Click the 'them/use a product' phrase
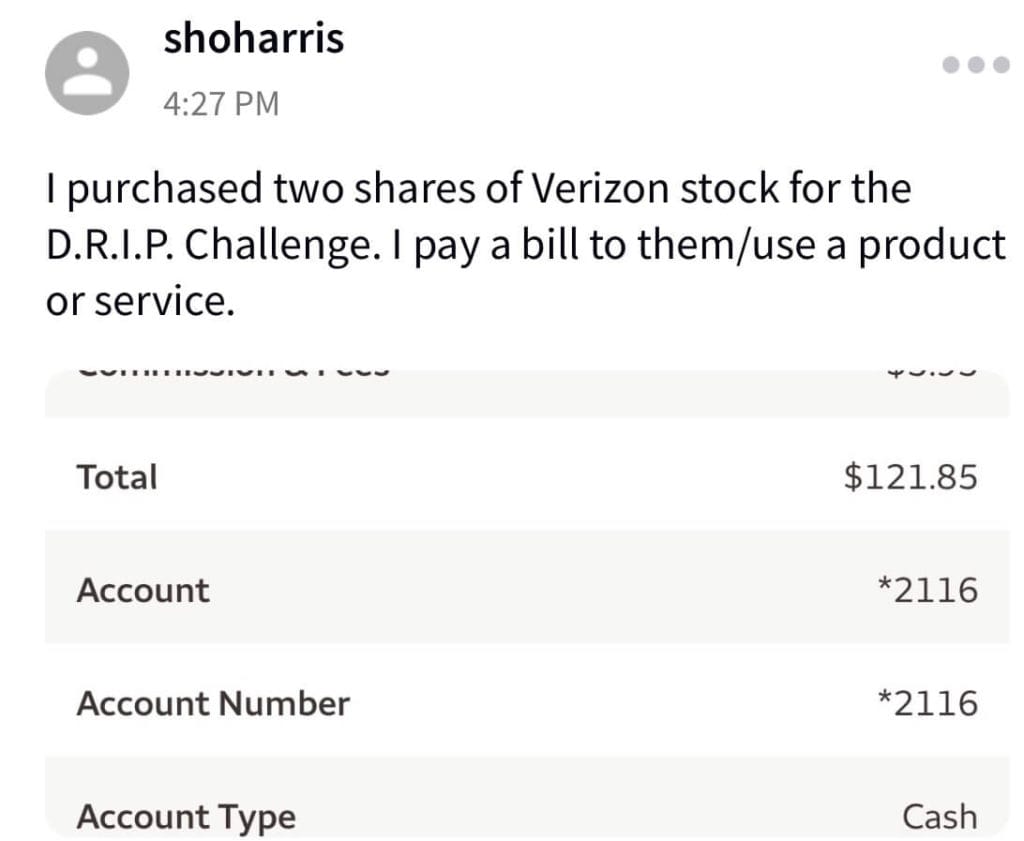 click(x=822, y=246)
